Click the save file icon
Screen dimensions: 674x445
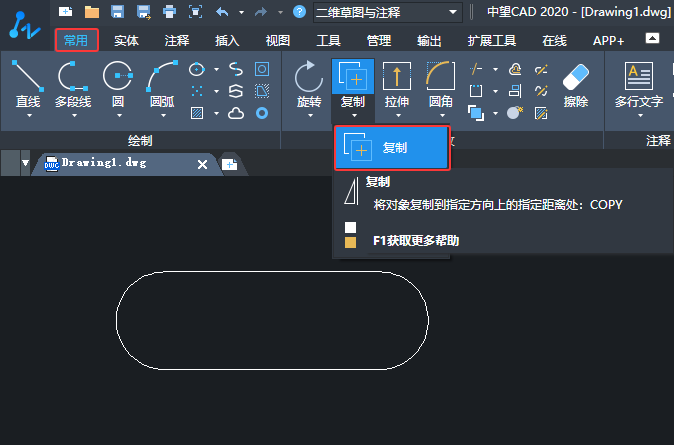[x=117, y=12]
